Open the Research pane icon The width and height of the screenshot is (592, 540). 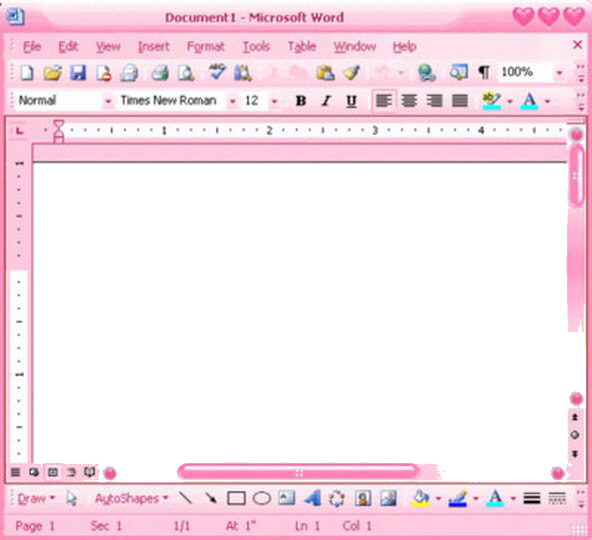(x=242, y=73)
